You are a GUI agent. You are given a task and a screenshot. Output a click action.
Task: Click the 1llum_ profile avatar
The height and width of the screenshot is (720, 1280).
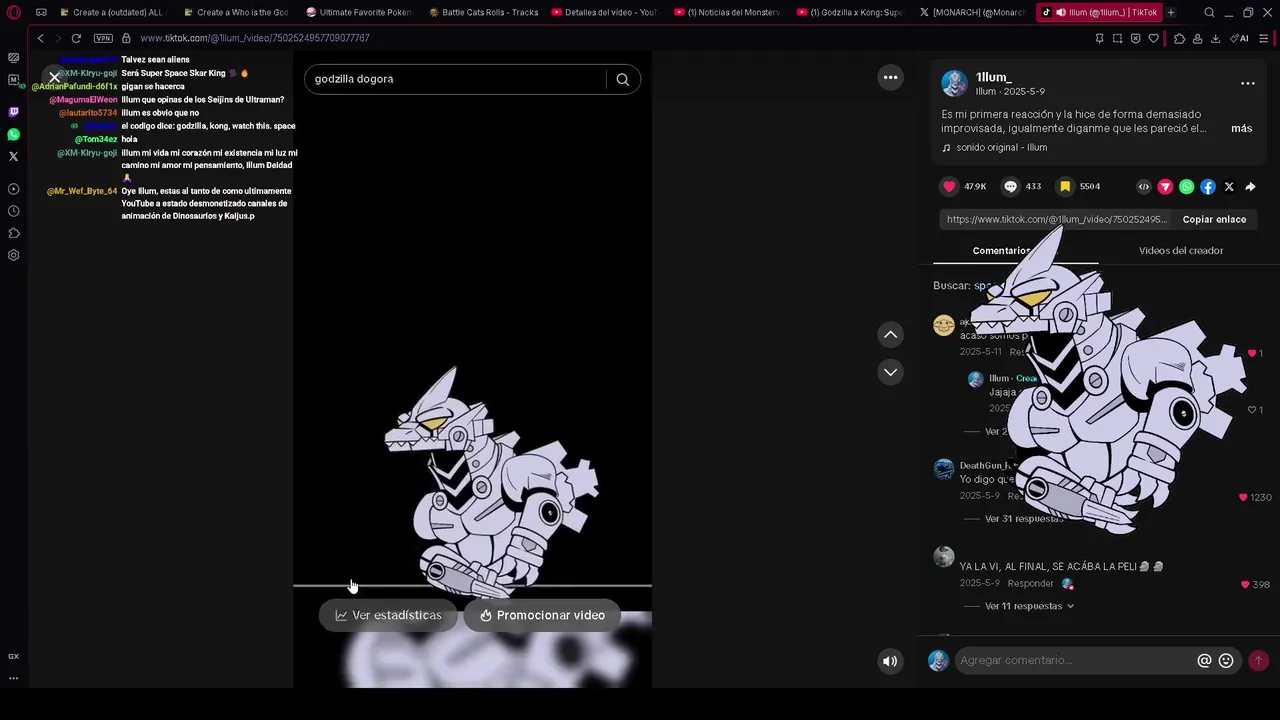pyautogui.click(x=955, y=83)
